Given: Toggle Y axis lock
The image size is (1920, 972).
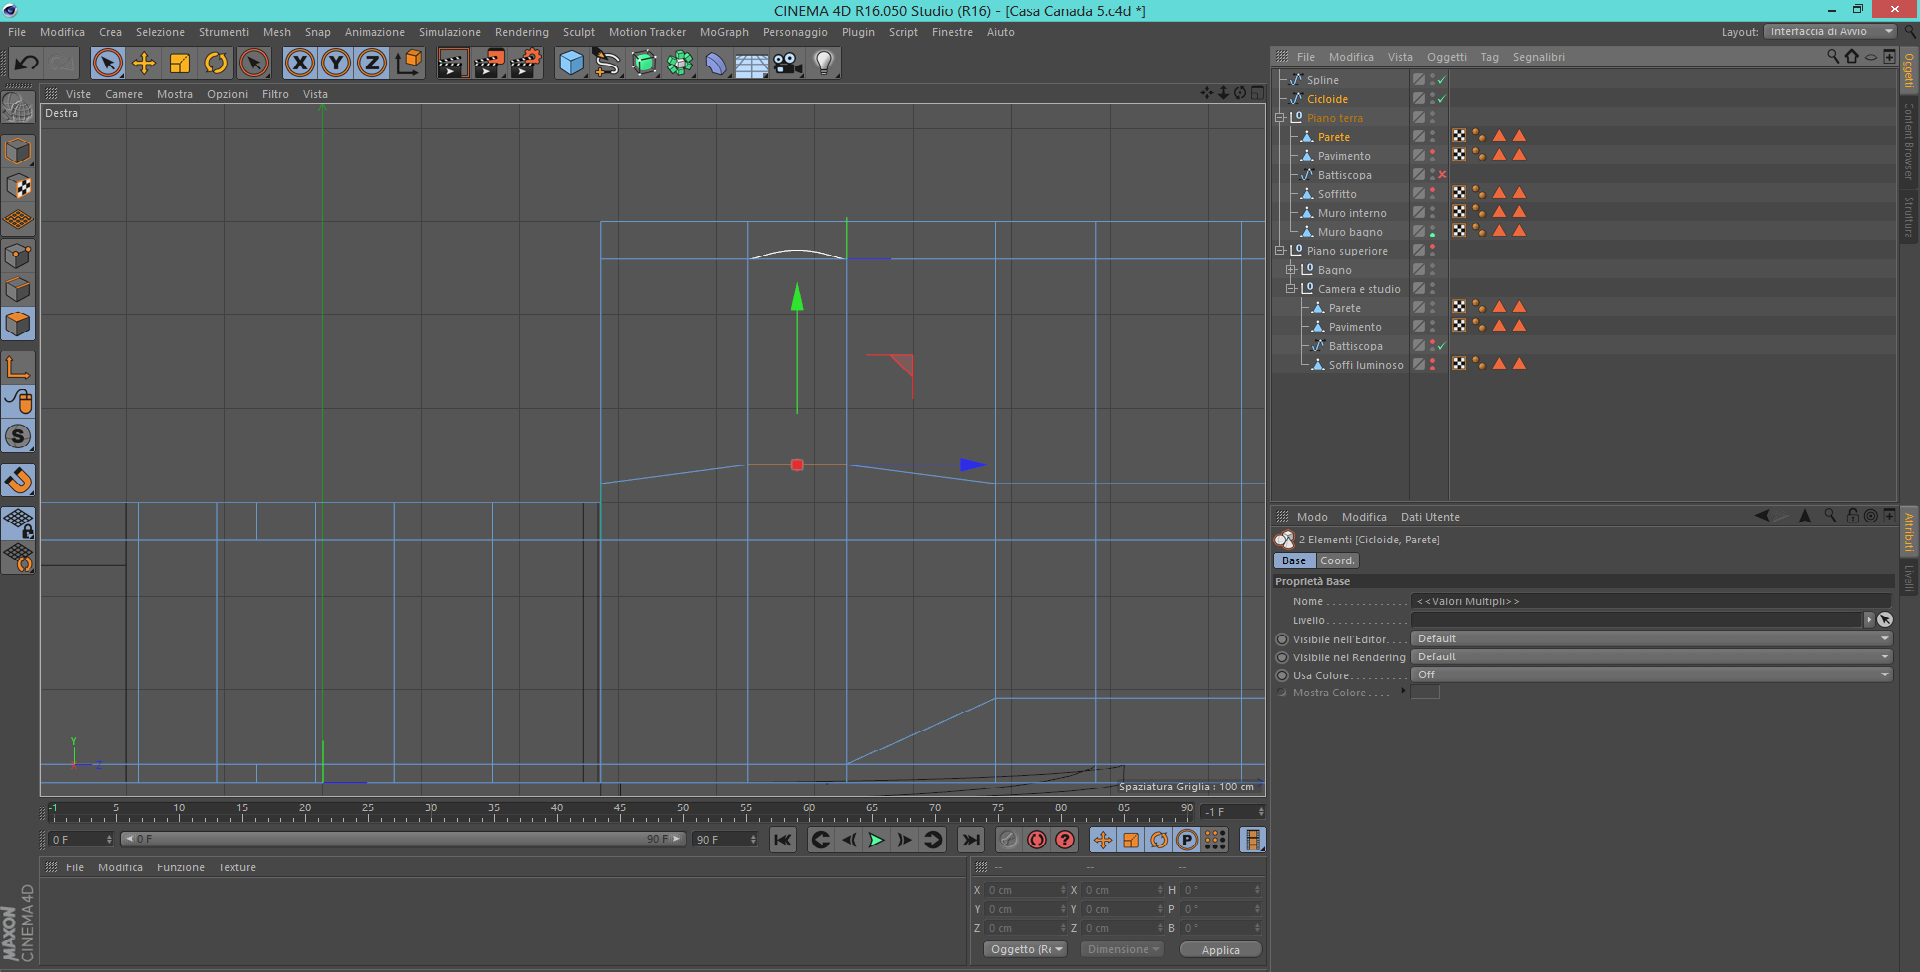Looking at the screenshot, I should click(x=336, y=63).
